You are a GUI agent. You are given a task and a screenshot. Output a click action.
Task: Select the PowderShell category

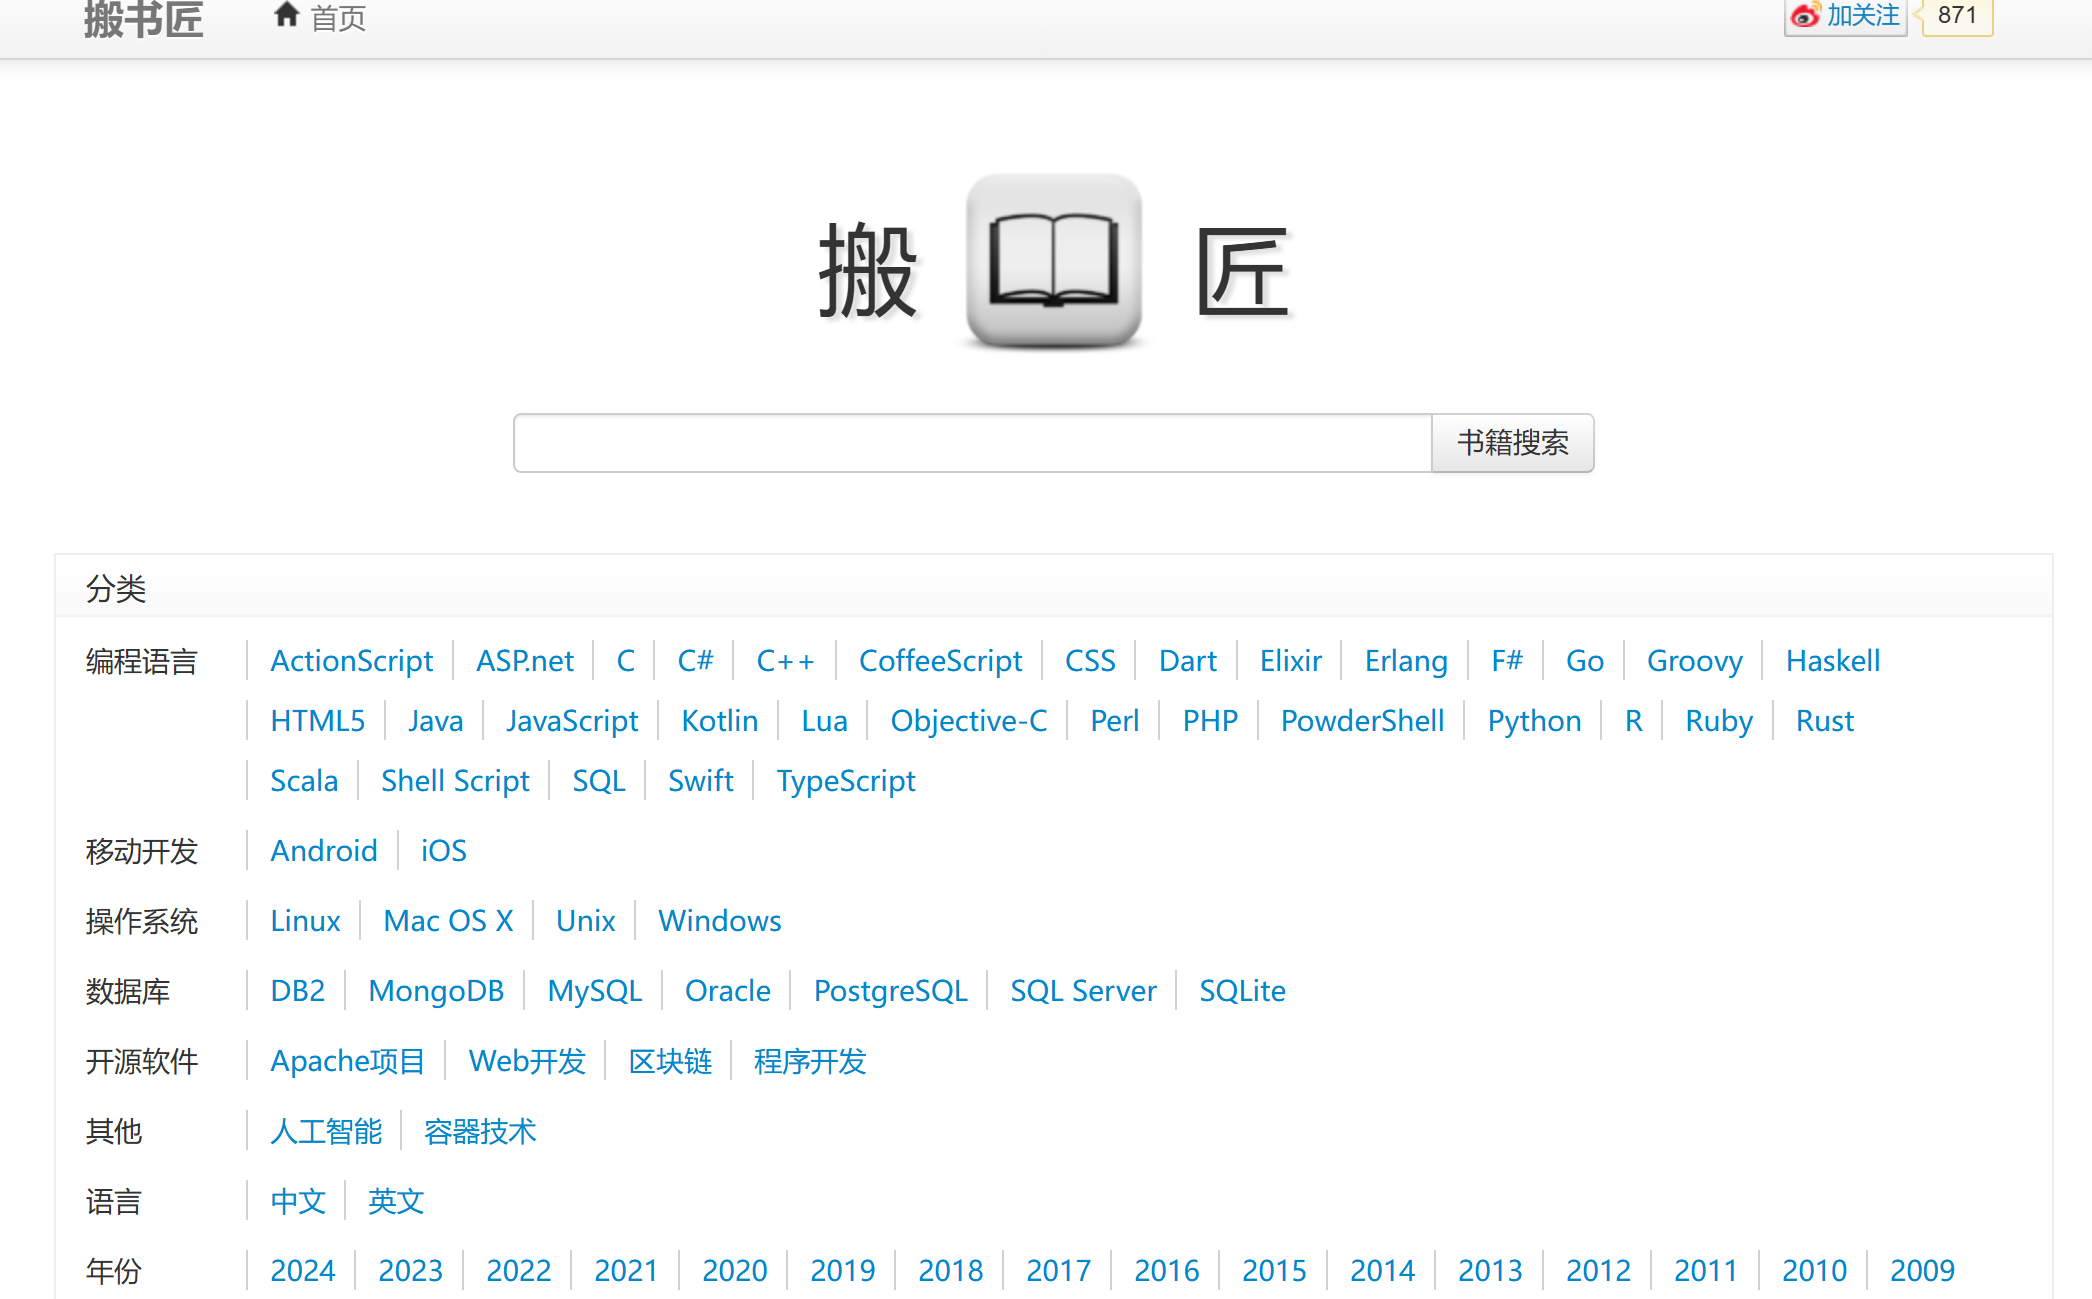tap(1362, 721)
